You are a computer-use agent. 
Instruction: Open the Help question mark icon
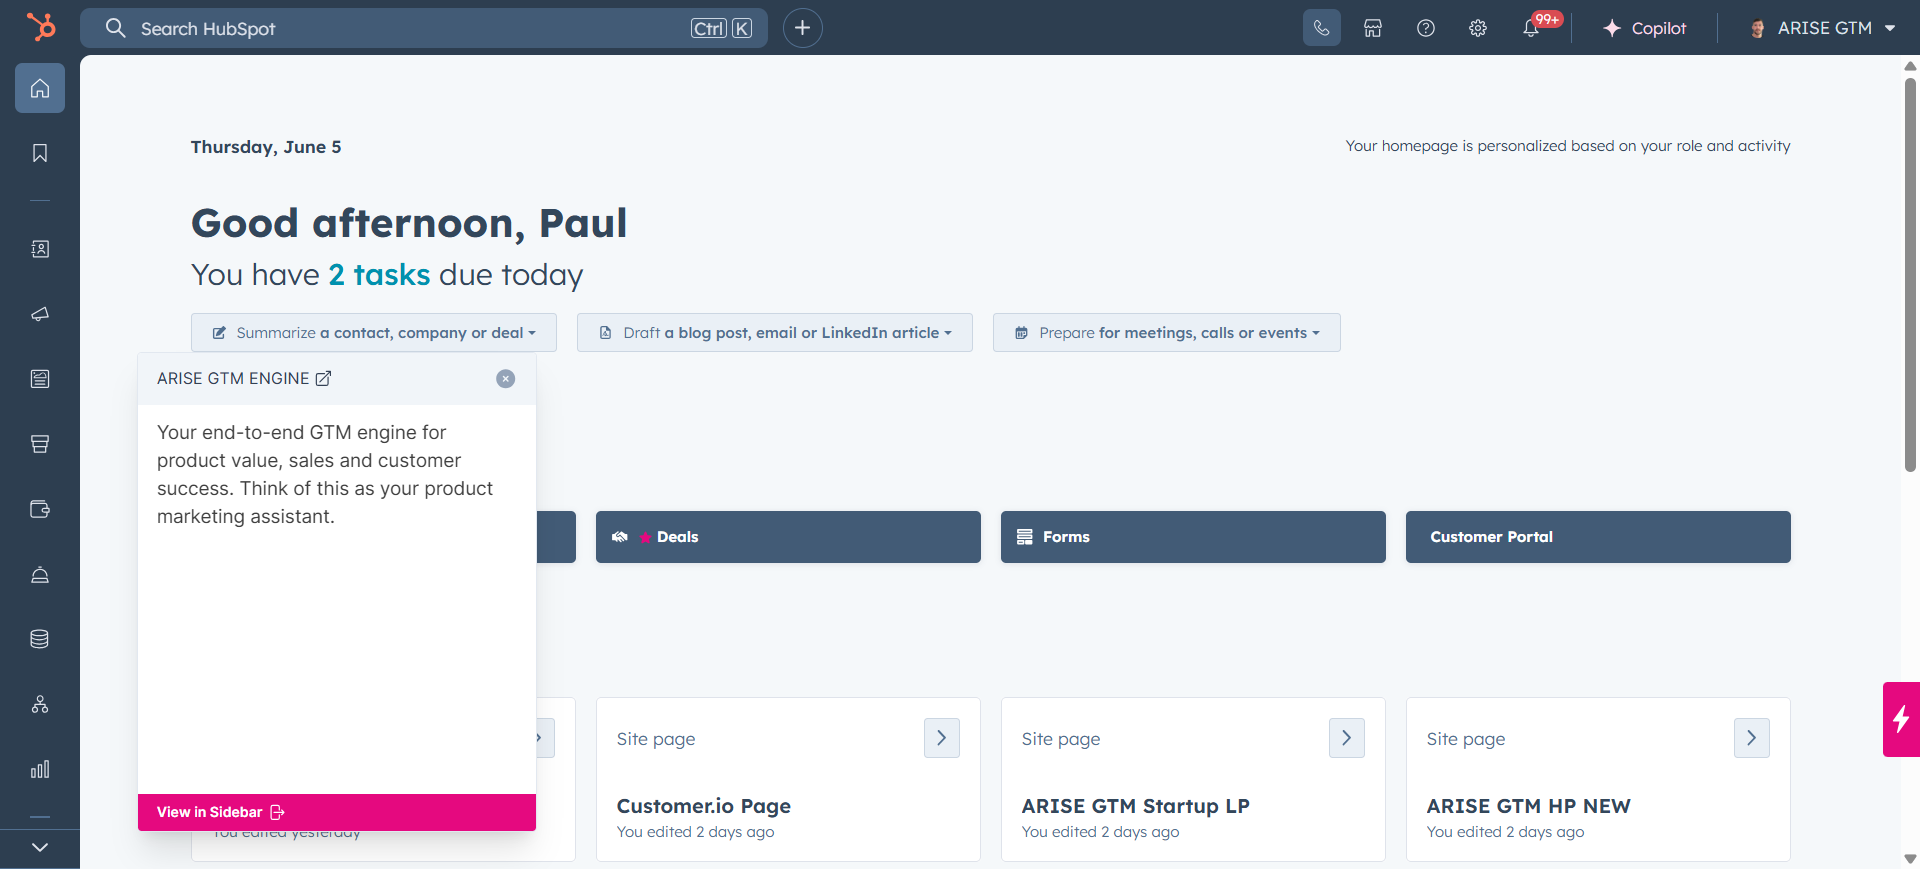(x=1426, y=28)
